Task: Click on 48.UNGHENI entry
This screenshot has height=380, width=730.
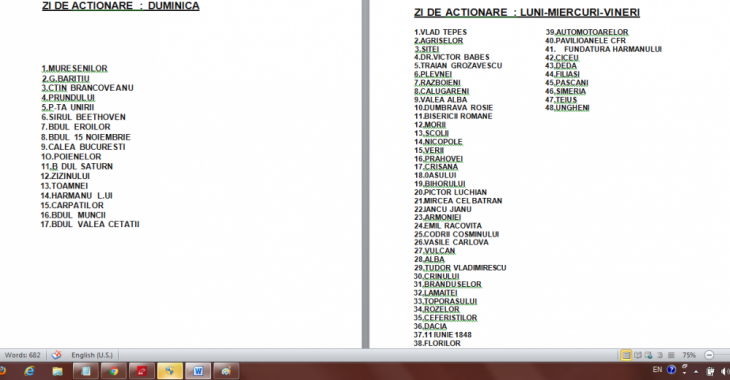Action: (x=568, y=108)
